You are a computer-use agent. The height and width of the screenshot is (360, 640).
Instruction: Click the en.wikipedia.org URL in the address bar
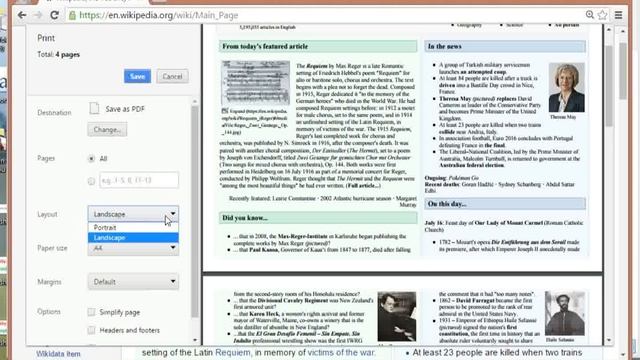pyautogui.click(x=158, y=16)
